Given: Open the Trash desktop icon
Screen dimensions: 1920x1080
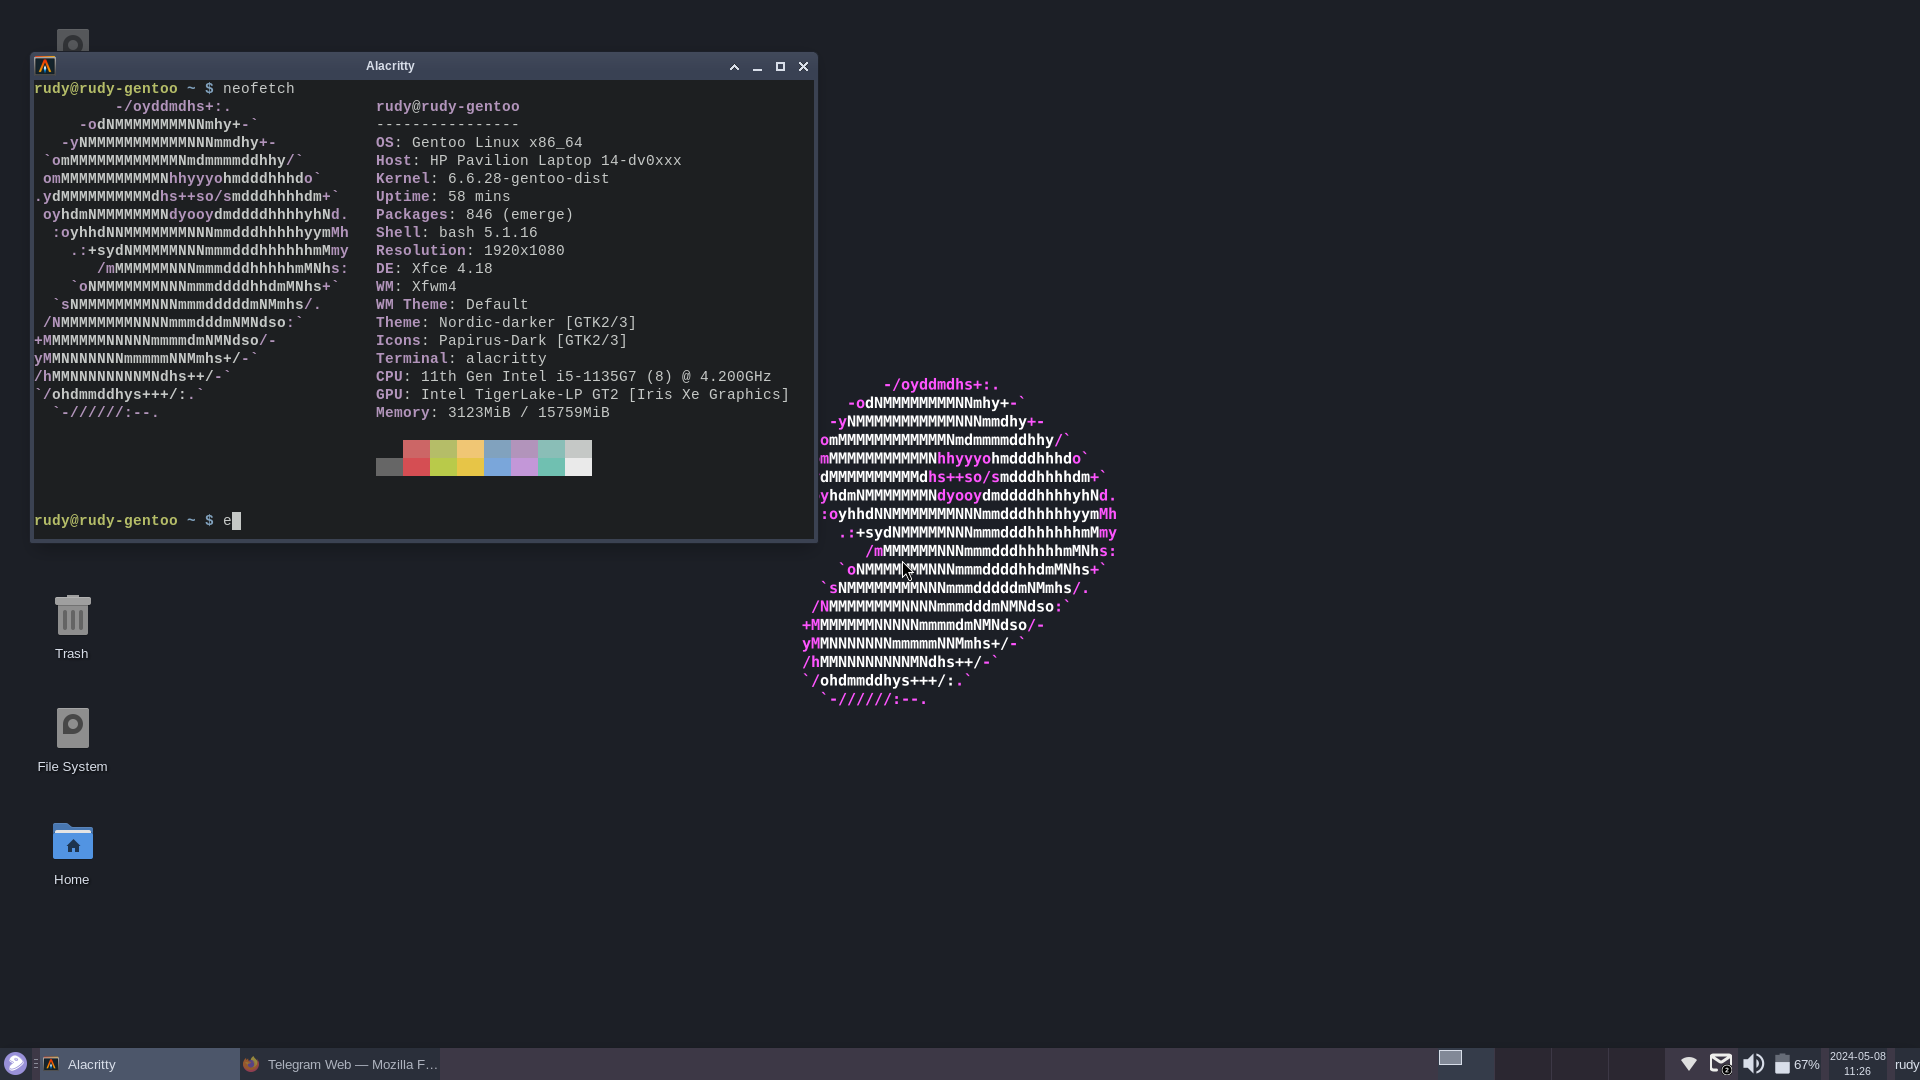Looking at the screenshot, I should tap(72, 616).
